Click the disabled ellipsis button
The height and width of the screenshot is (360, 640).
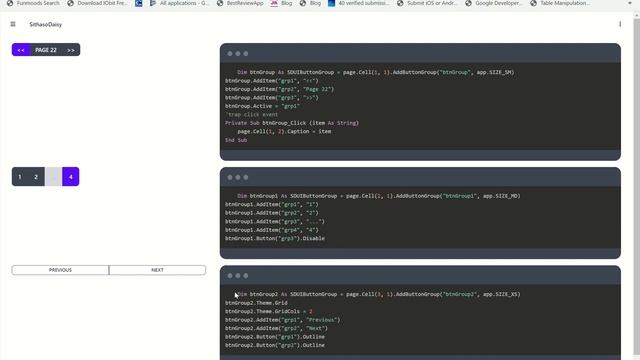pos(53,177)
